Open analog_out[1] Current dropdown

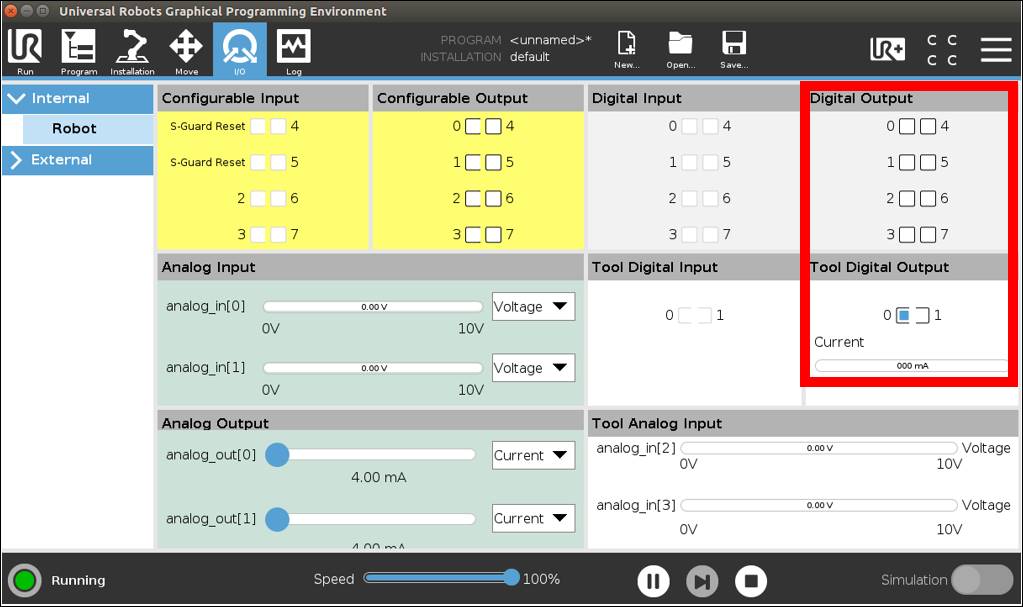click(533, 518)
